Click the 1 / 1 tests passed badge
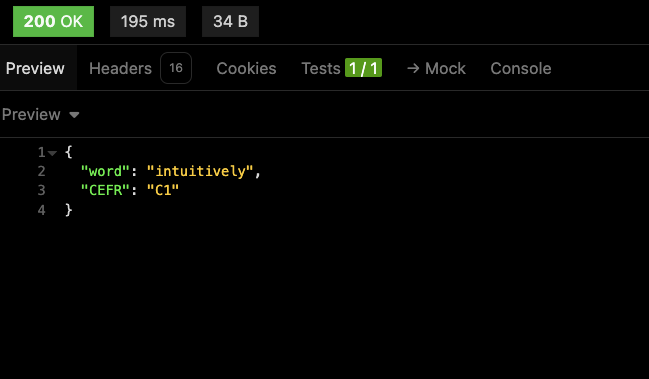This screenshot has width=649, height=379. pyautogui.click(x=363, y=68)
